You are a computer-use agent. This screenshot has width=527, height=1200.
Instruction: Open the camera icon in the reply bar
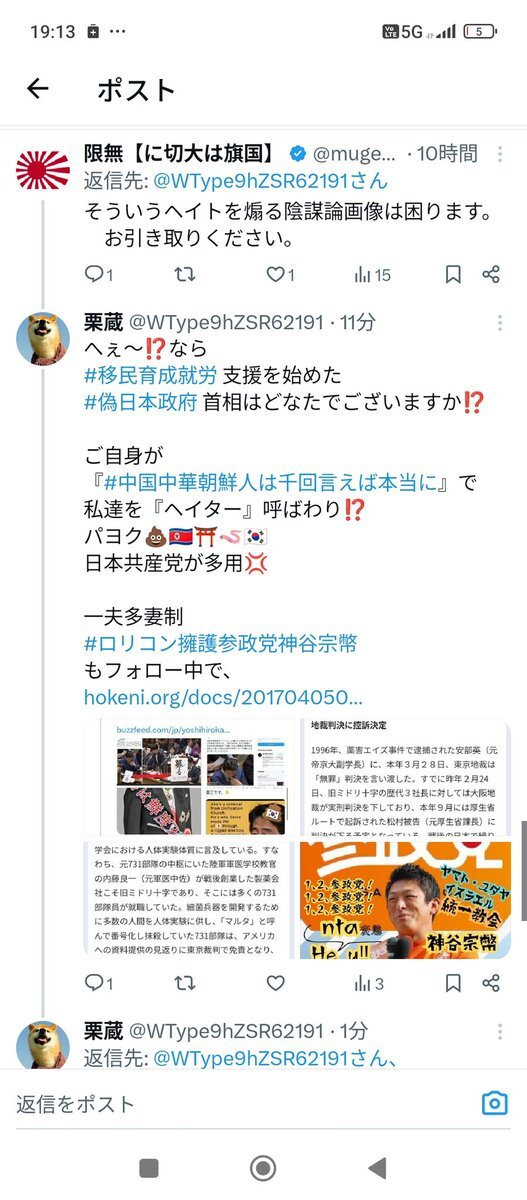[x=494, y=1103]
